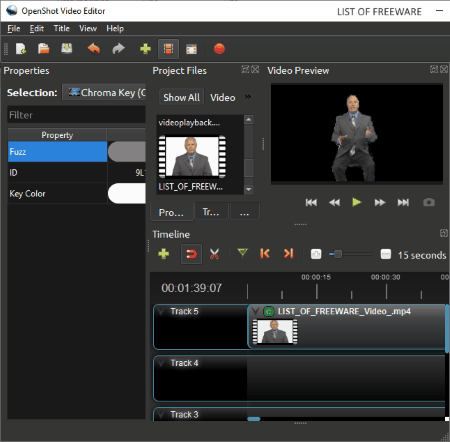Open the File menu
The width and height of the screenshot is (450, 442).
[14, 29]
